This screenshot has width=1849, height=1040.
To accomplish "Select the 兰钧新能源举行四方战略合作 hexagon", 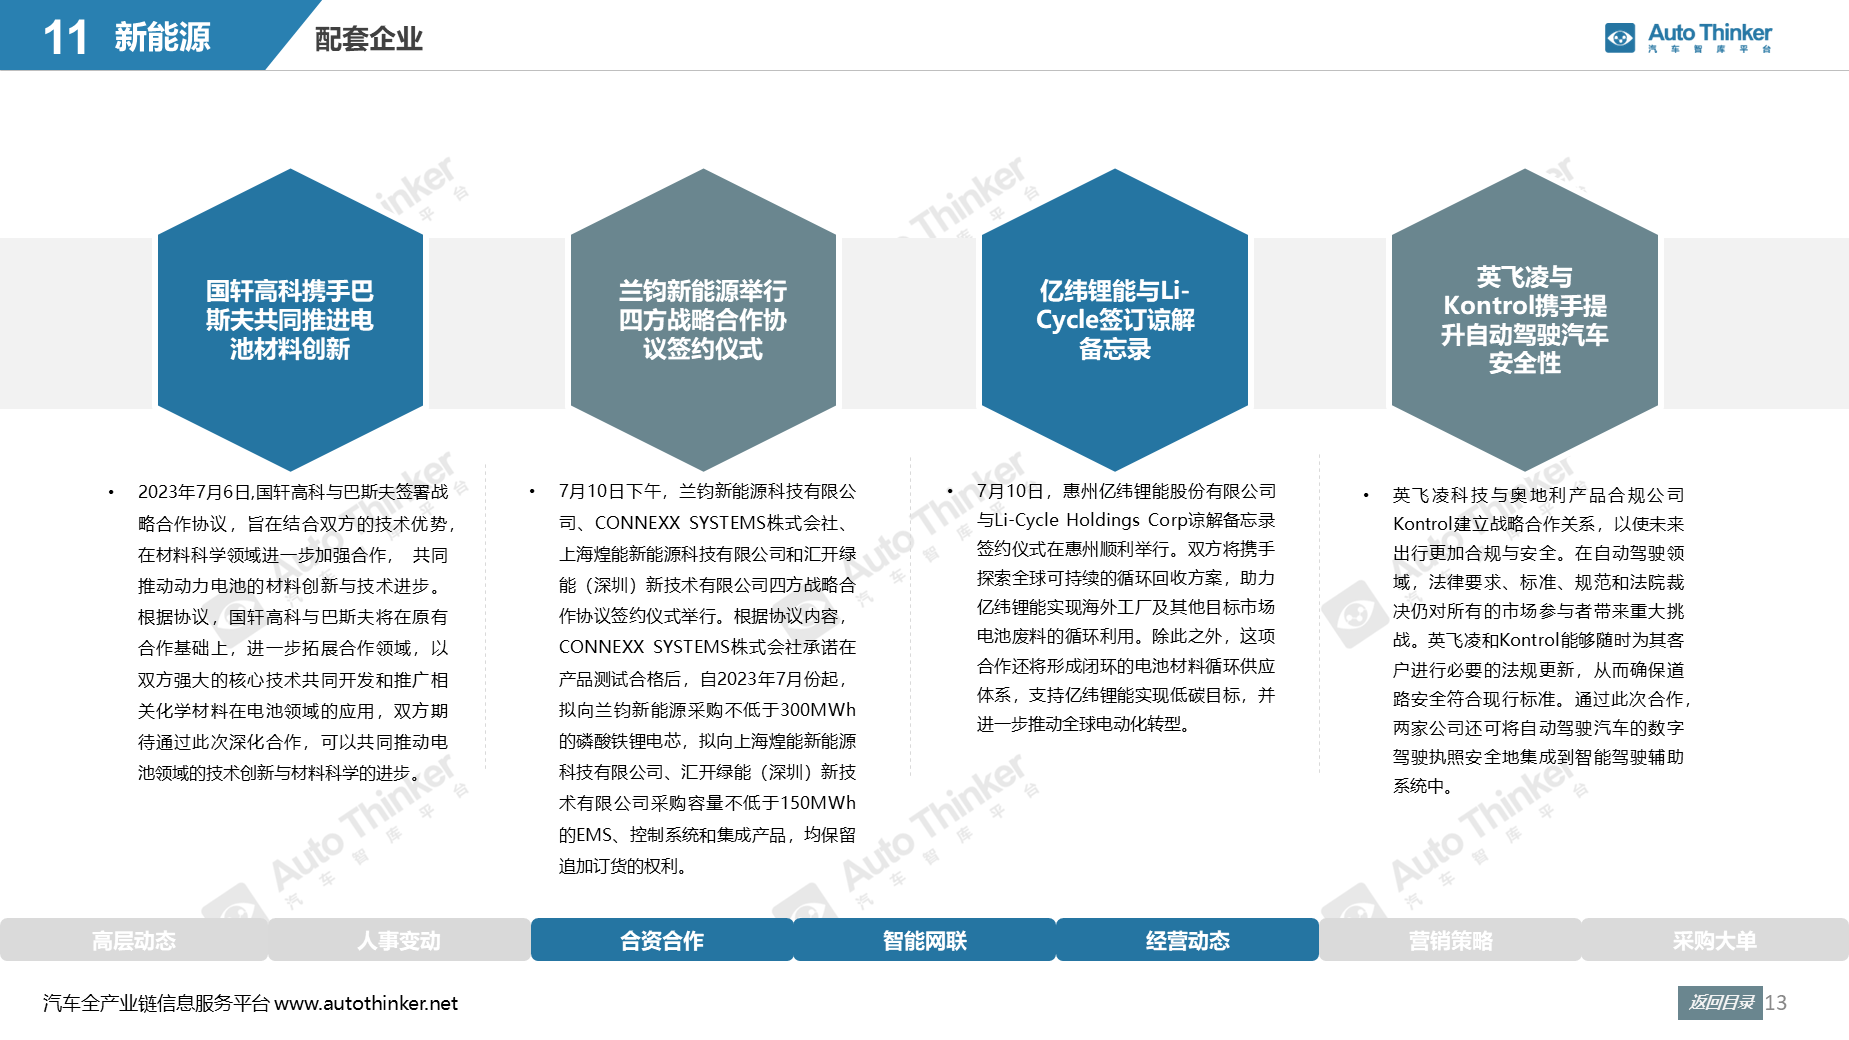I will (703, 320).
